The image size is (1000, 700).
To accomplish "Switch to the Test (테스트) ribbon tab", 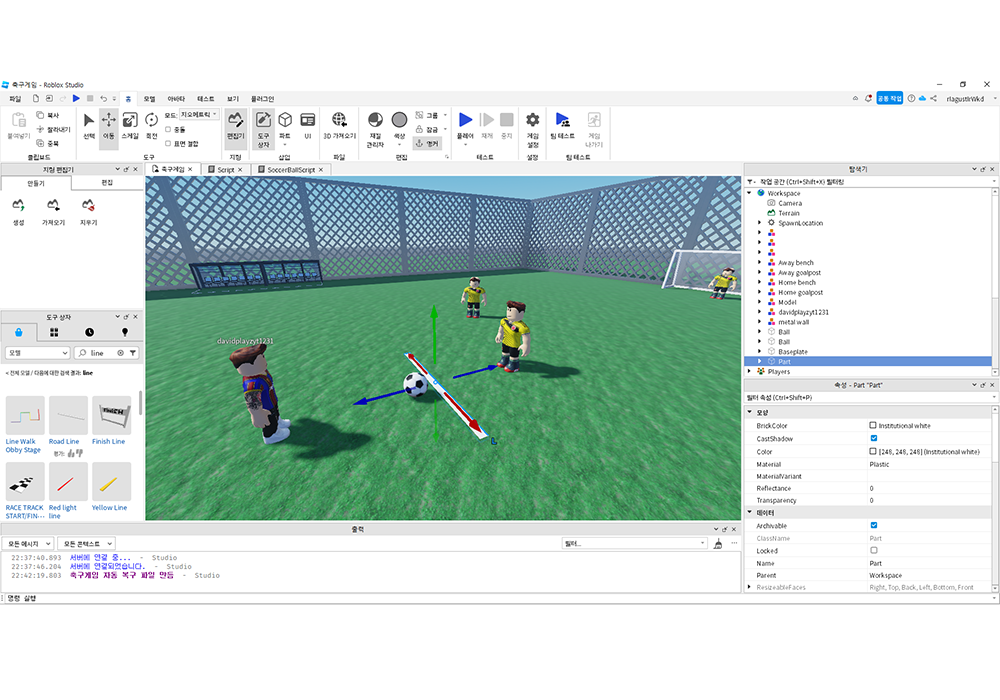I will [x=205, y=99].
